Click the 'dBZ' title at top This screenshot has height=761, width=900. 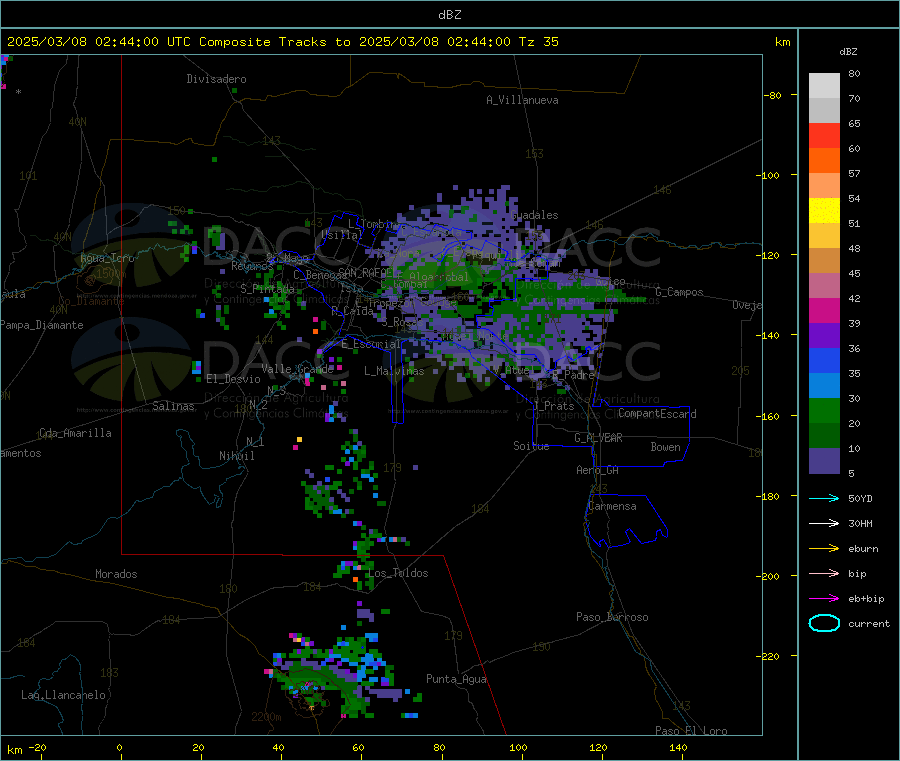pos(449,15)
